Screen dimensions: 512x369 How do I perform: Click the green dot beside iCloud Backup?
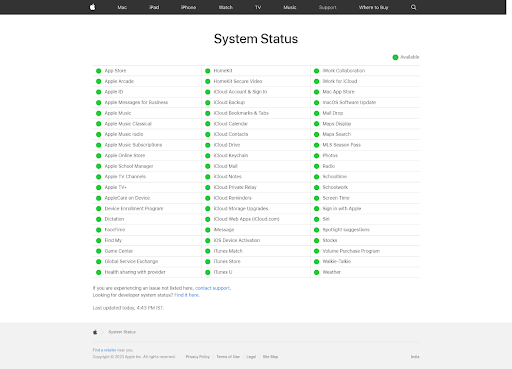(x=208, y=103)
